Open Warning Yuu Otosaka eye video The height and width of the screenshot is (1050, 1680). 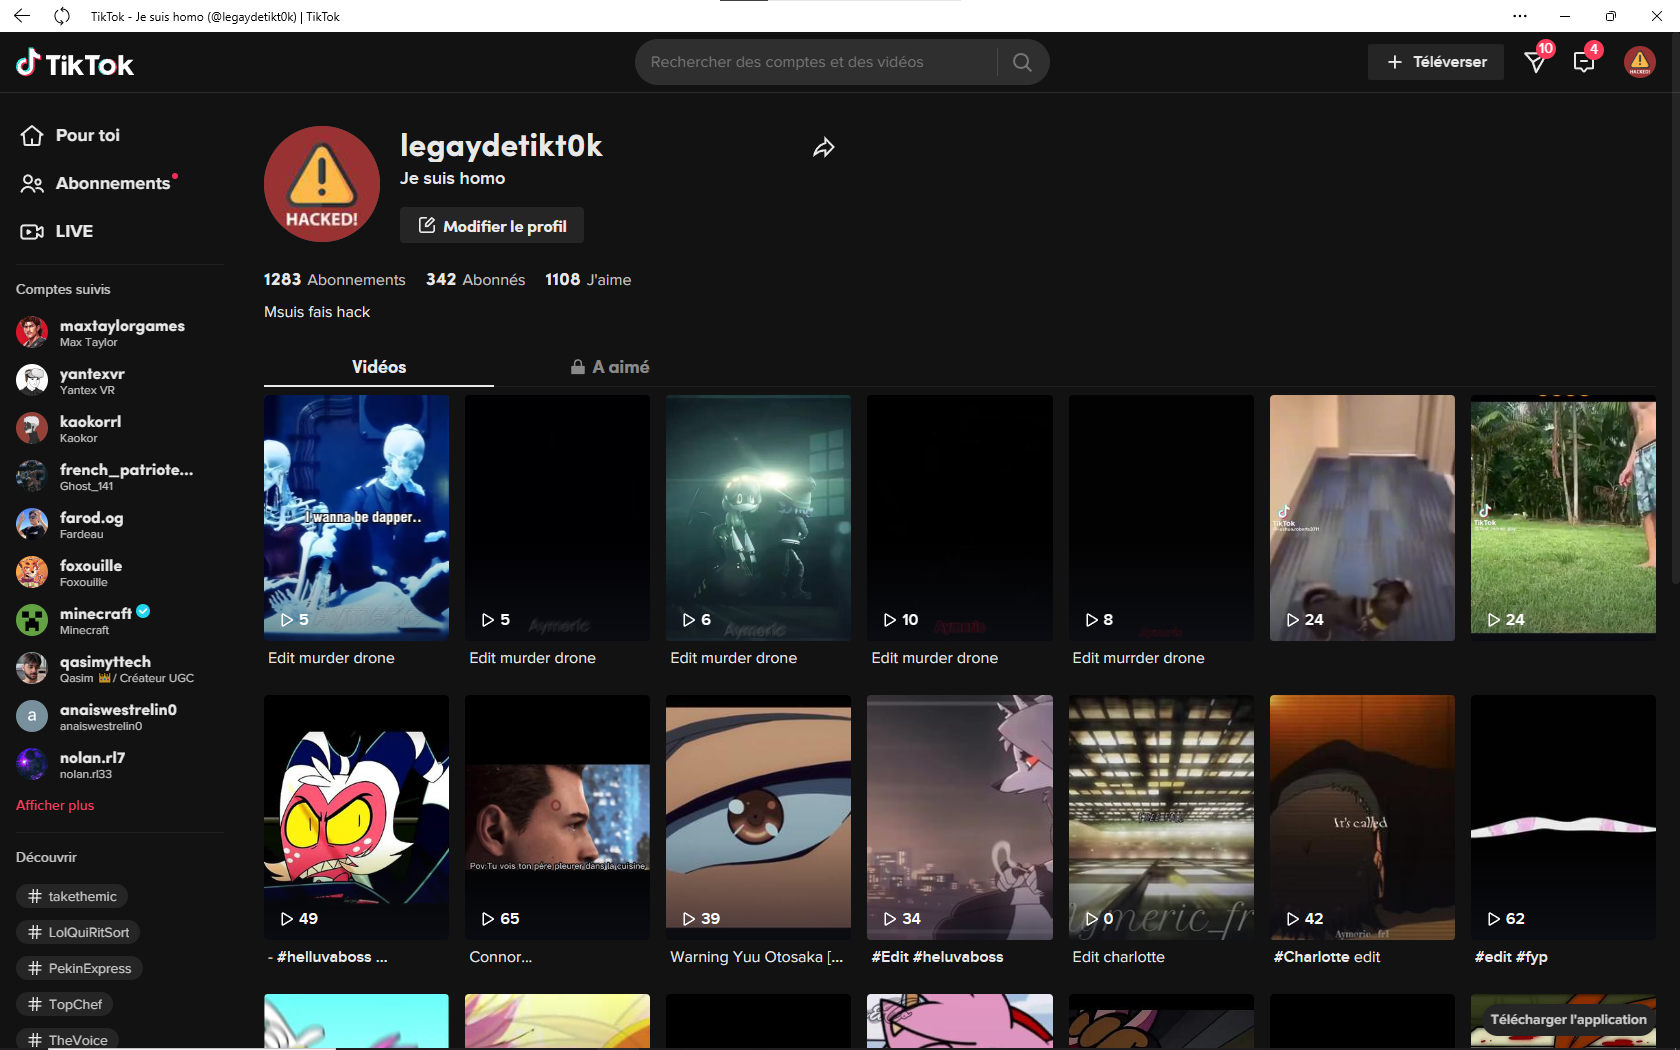(x=758, y=817)
